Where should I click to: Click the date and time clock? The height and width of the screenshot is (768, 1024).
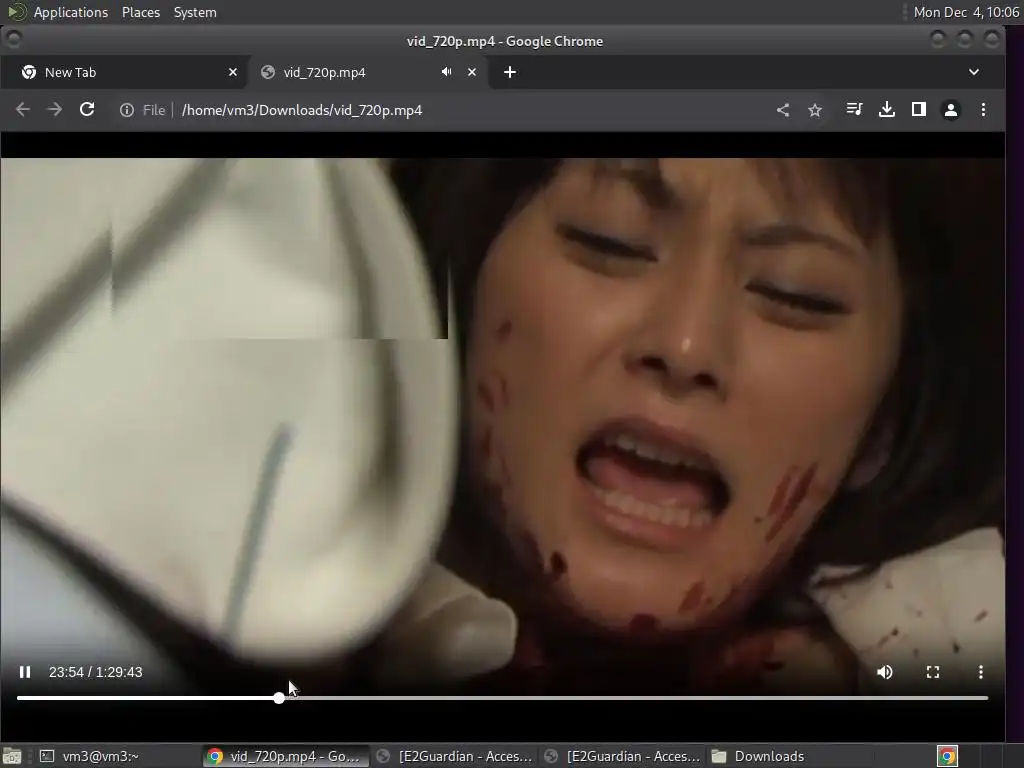[x=966, y=12]
